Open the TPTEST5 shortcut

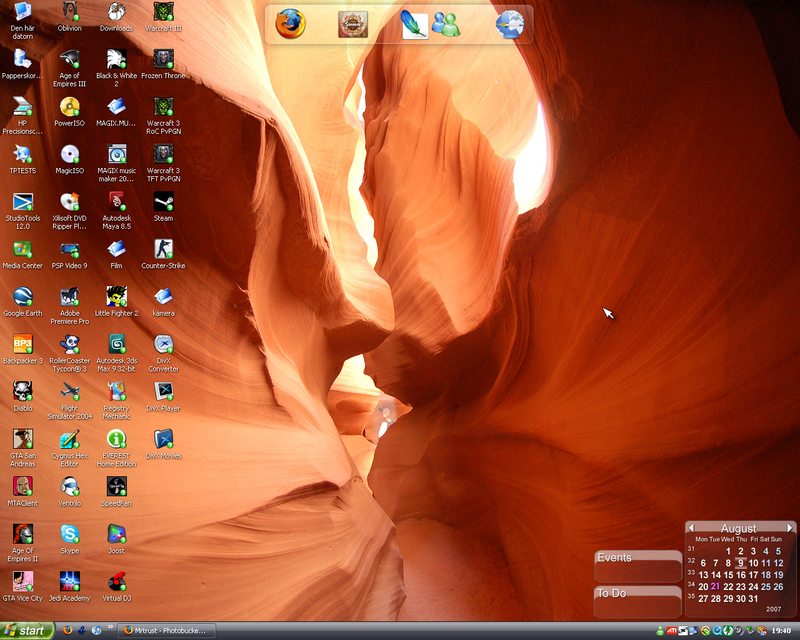pyautogui.click(x=22, y=154)
